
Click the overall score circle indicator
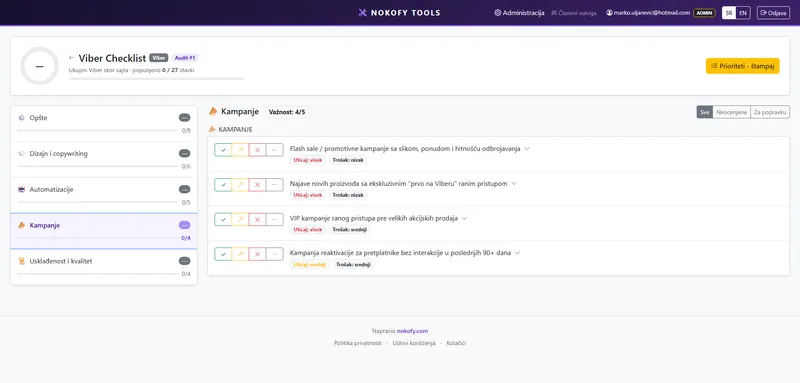pos(39,66)
